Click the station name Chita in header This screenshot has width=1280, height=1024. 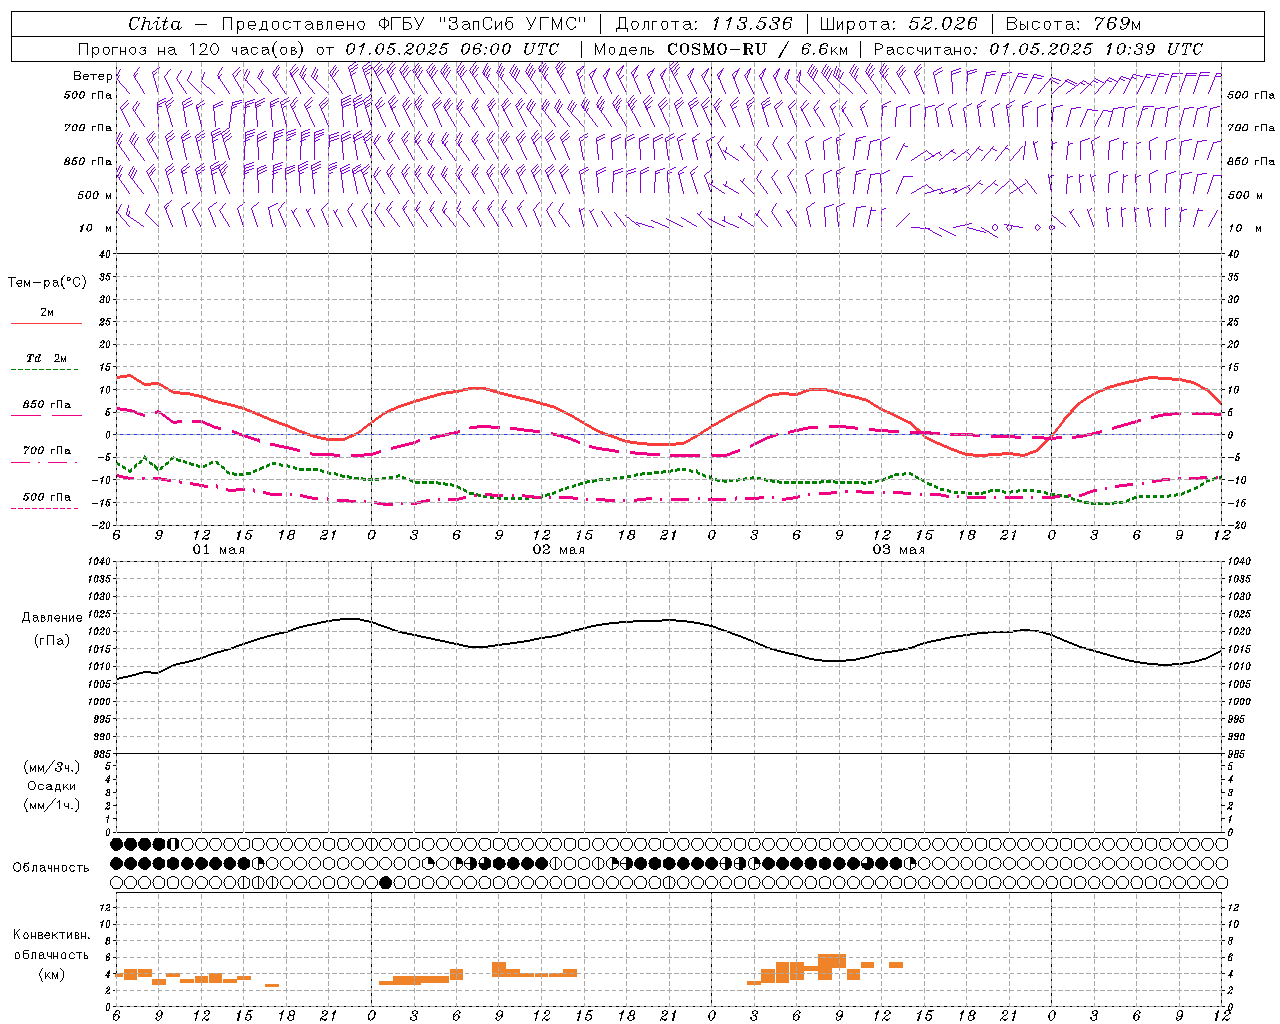point(155,24)
